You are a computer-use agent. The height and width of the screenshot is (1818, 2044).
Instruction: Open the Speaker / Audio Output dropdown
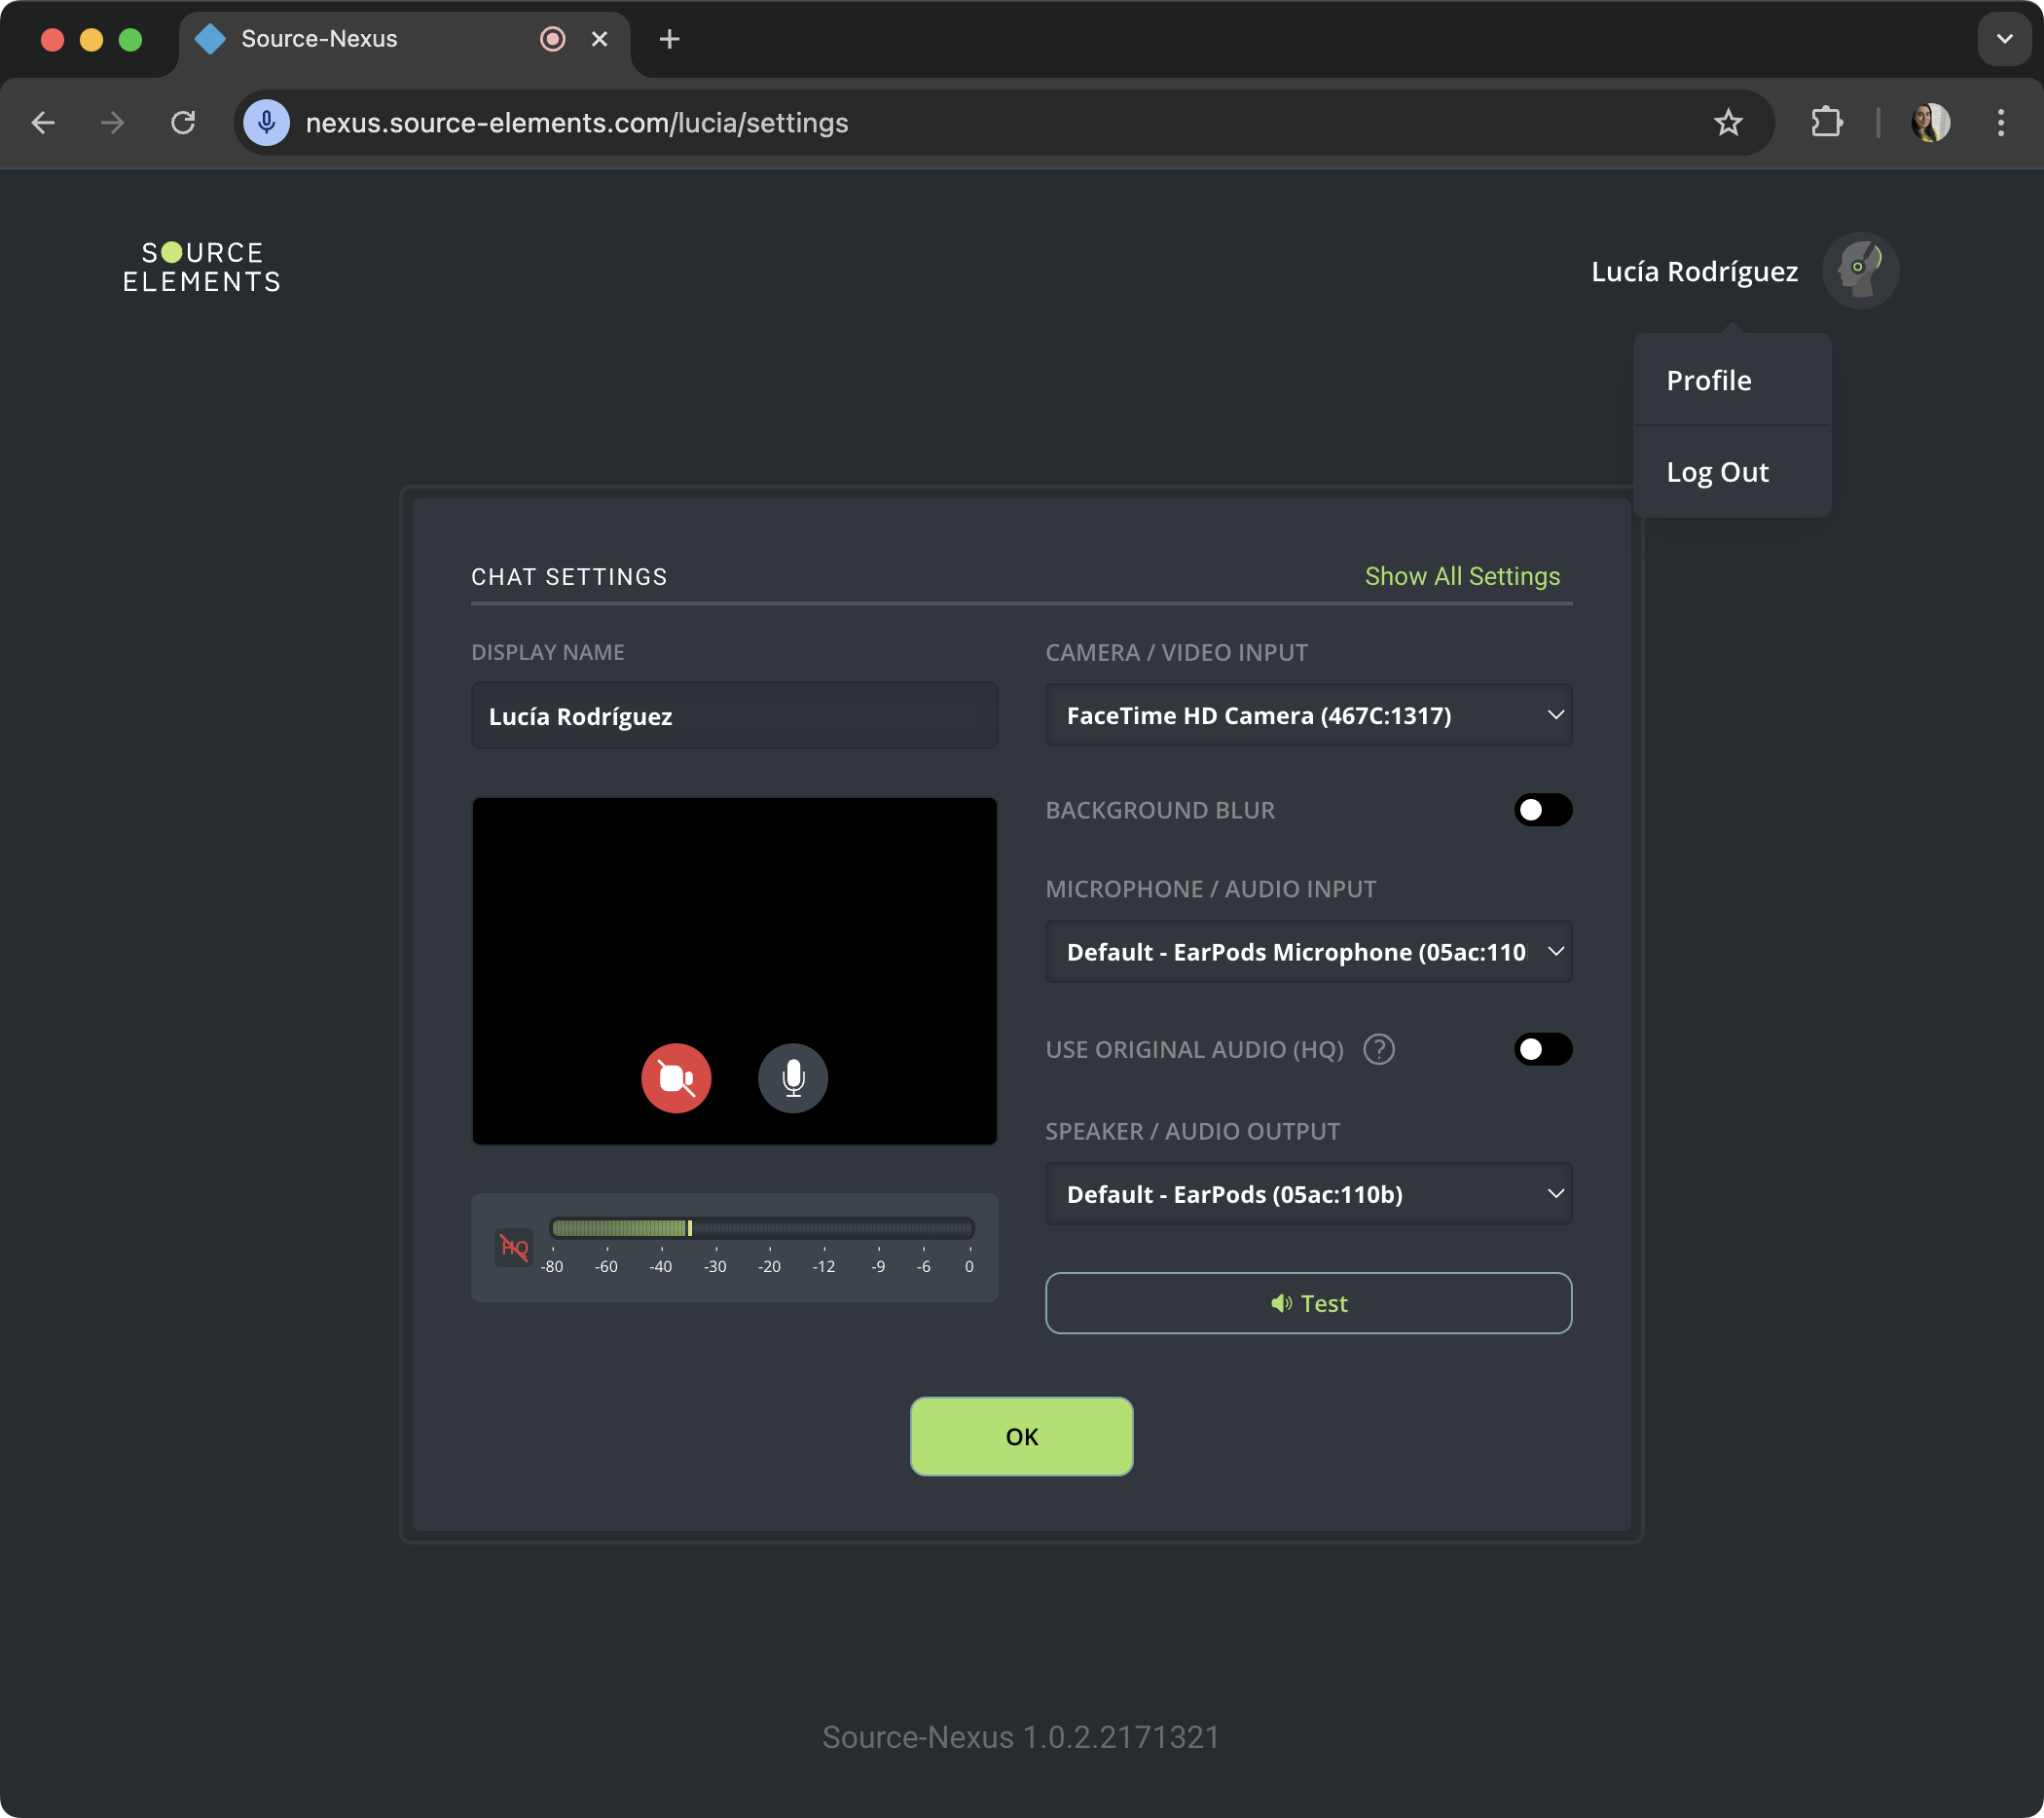click(x=1308, y=1194)
